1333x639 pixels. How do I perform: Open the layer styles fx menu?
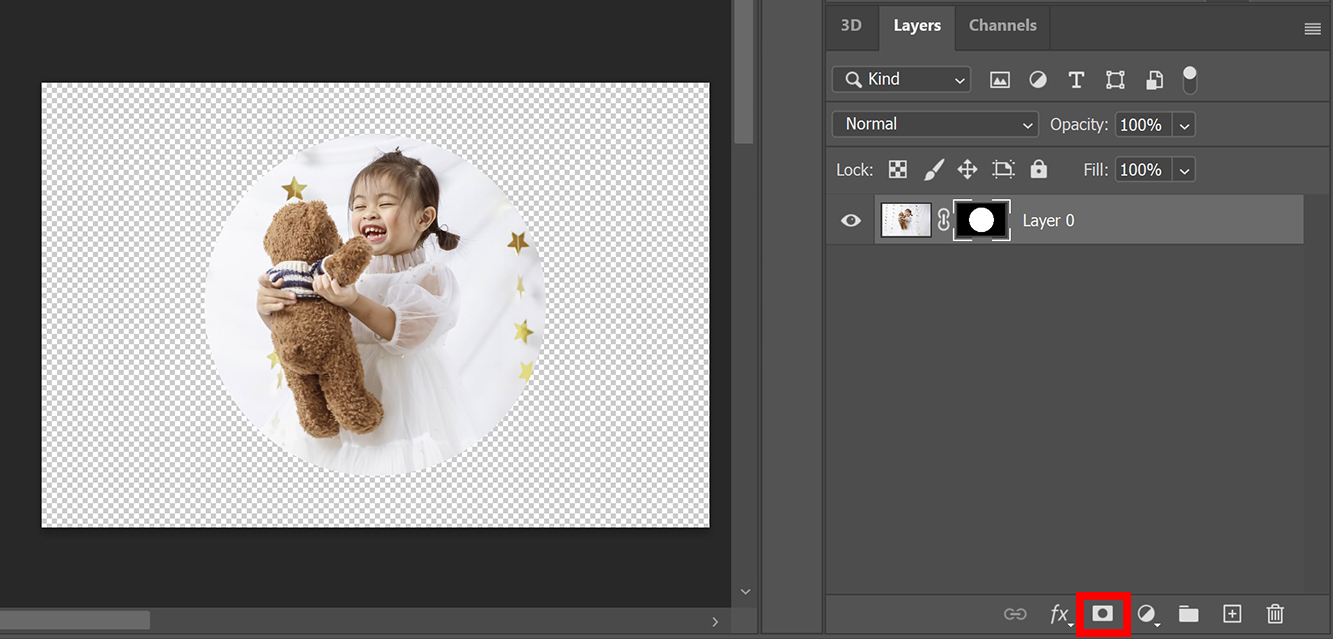pos(1061,614)
